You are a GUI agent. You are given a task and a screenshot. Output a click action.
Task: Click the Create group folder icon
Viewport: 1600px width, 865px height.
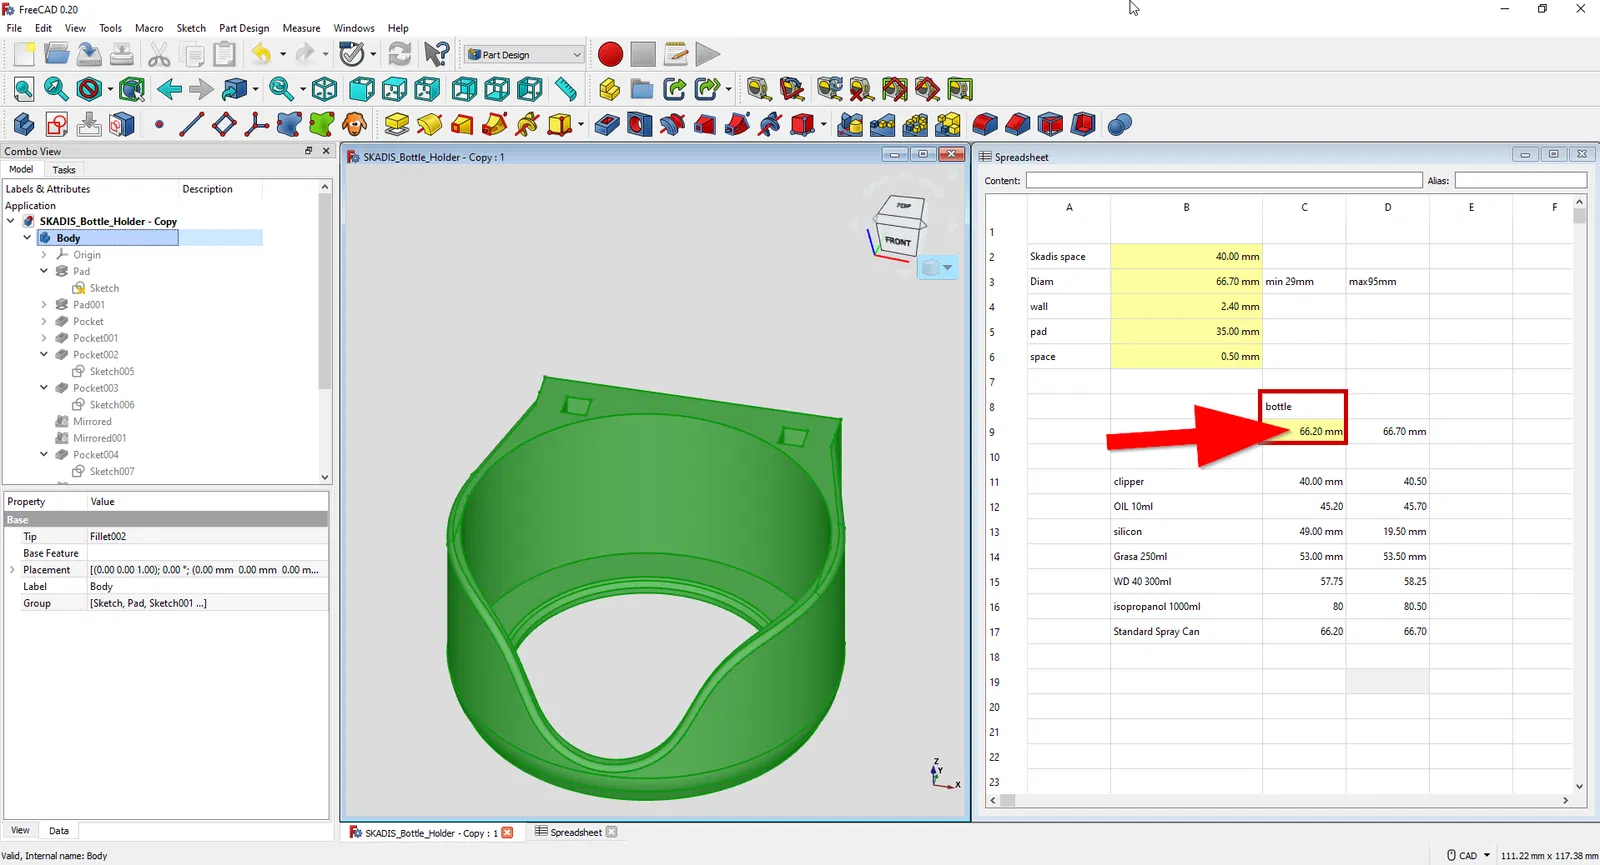pyautogui.click(x=642, y=89)
